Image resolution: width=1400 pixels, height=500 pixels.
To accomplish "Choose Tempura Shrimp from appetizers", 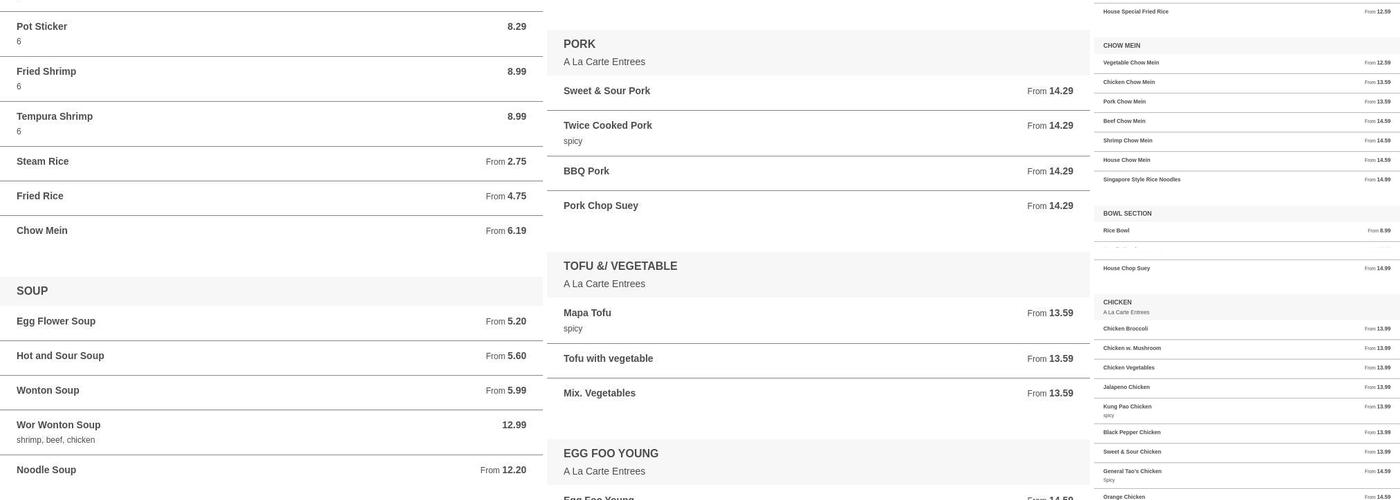I will click(x=271, y=124).
